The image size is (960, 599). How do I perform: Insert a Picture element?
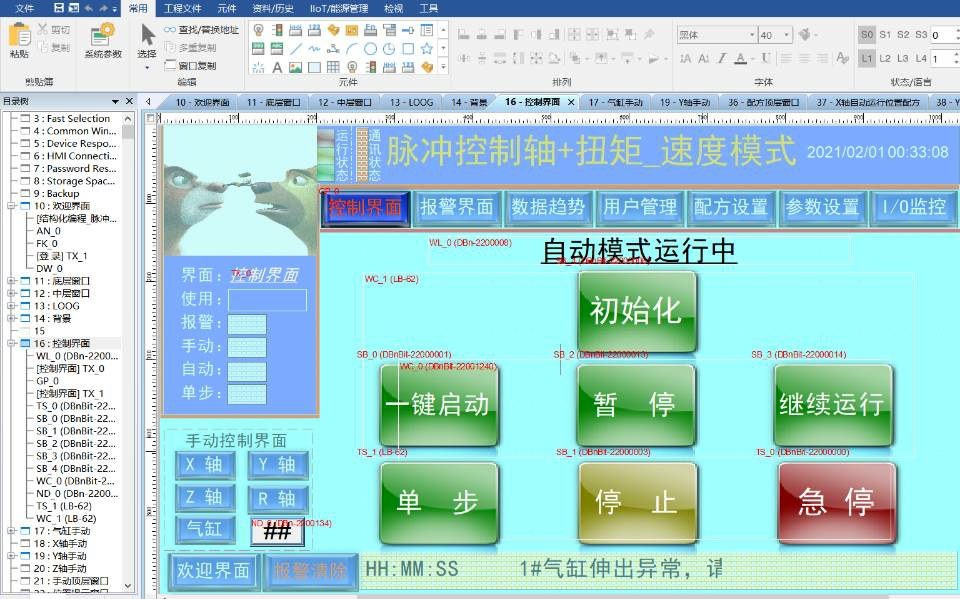[x=296, y=67]
